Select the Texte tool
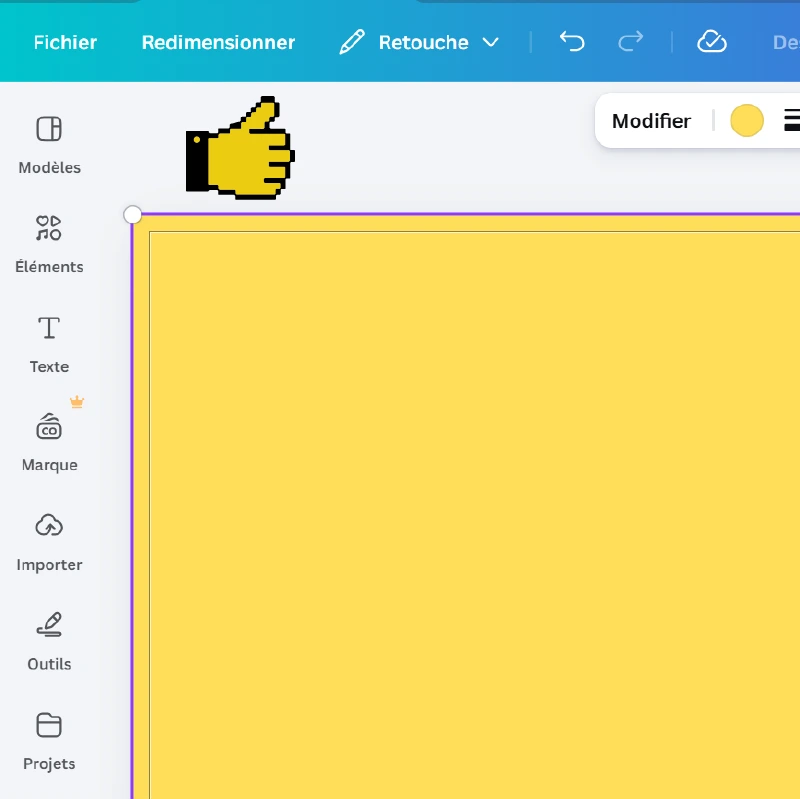The height and width of the screenshot is (800, 800). click(49, 343)
